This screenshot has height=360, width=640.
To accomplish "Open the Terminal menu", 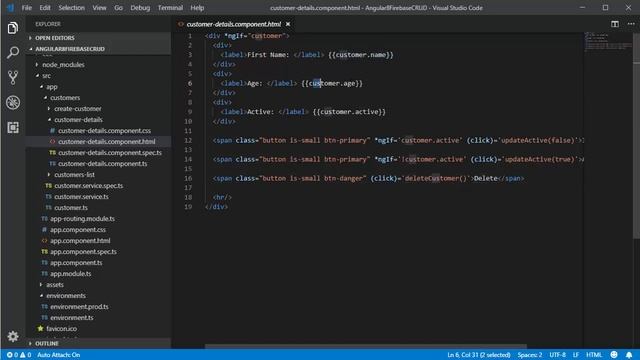I will point(170,8).
